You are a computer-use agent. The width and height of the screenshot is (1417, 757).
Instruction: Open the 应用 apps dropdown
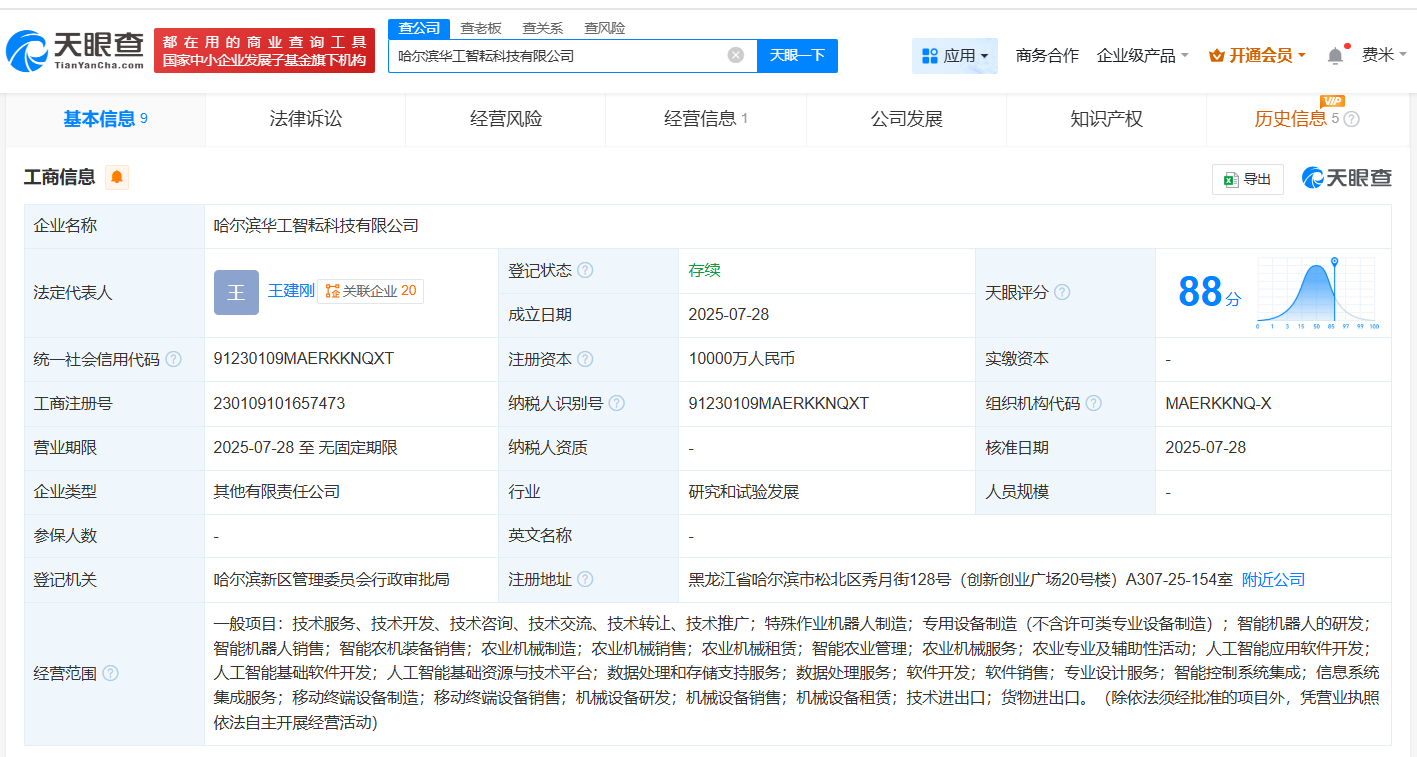click(x=954, y=55)
